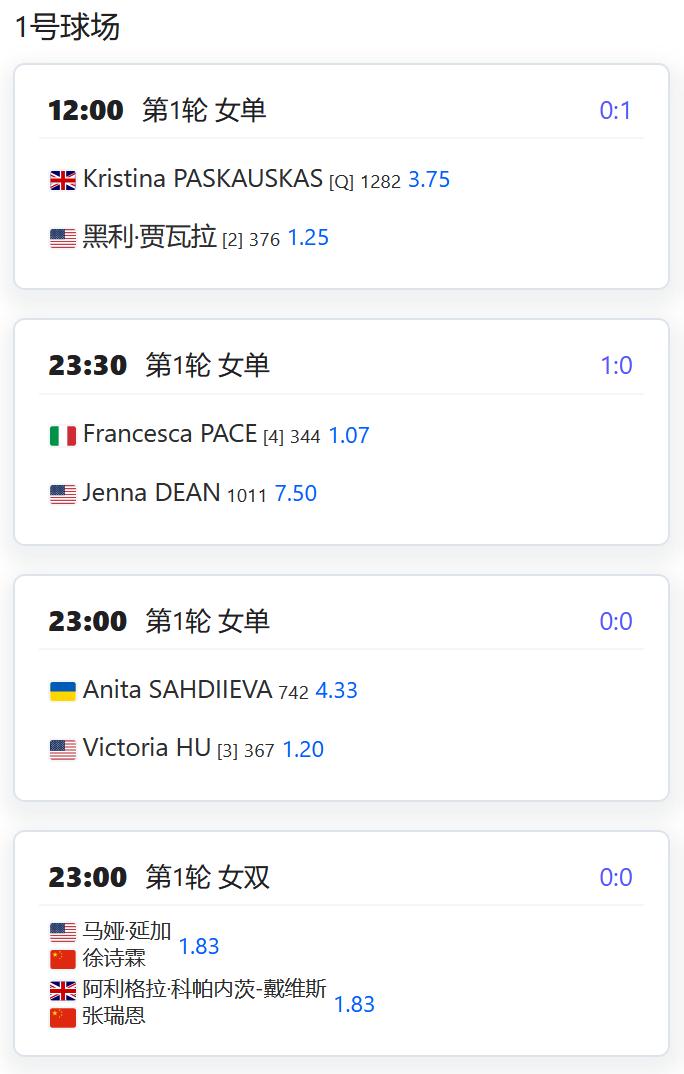Open Kristina PASKAUSKAS player page
Screen dimensions: 684x1074
(x=203, y=179)
